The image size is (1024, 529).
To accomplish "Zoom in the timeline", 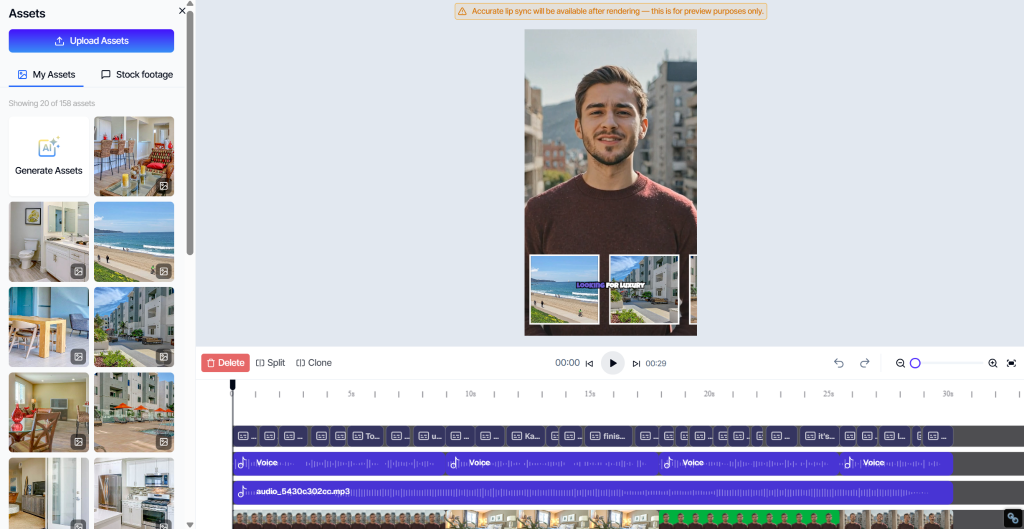I will click(x=993, y=363).
